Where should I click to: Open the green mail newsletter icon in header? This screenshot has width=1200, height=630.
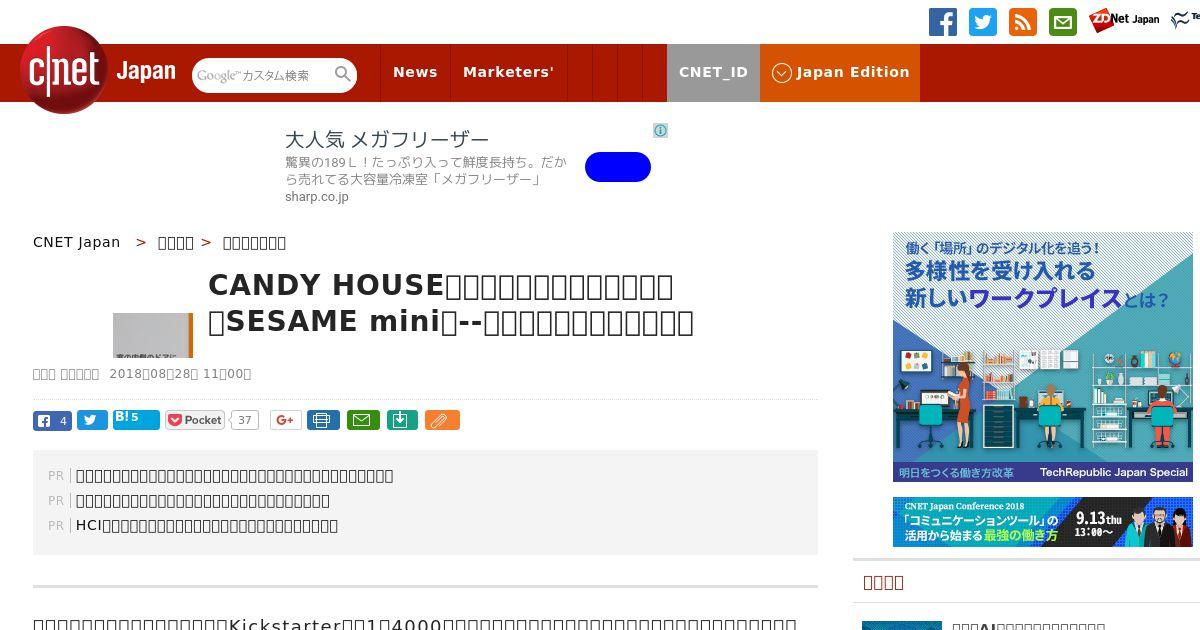(x=1063, y=22)
